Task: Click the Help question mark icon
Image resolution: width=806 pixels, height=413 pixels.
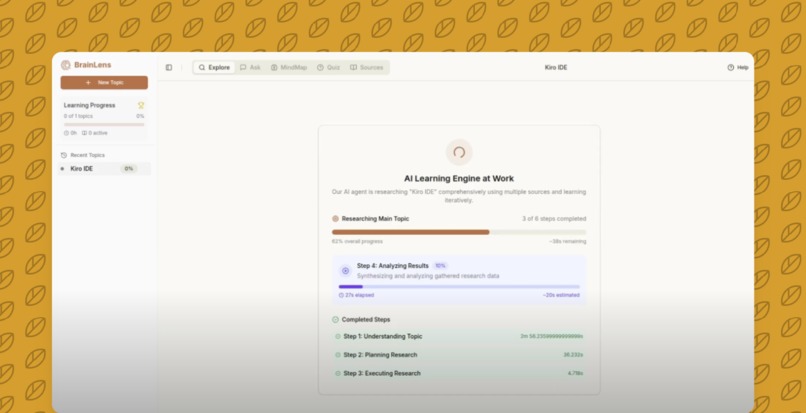Action: pos(730,67)
